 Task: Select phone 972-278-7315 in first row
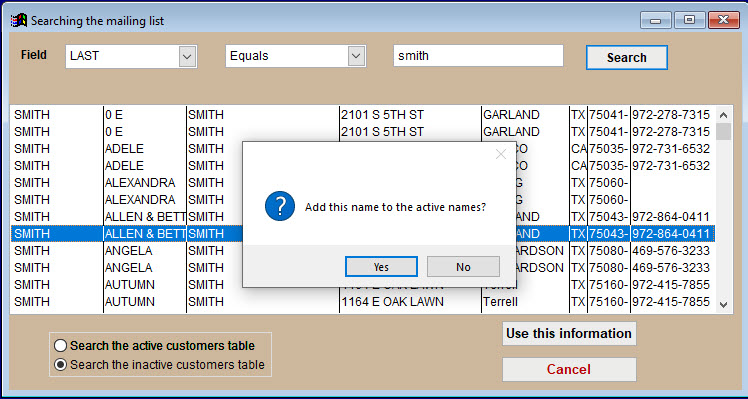pos(671,115)
